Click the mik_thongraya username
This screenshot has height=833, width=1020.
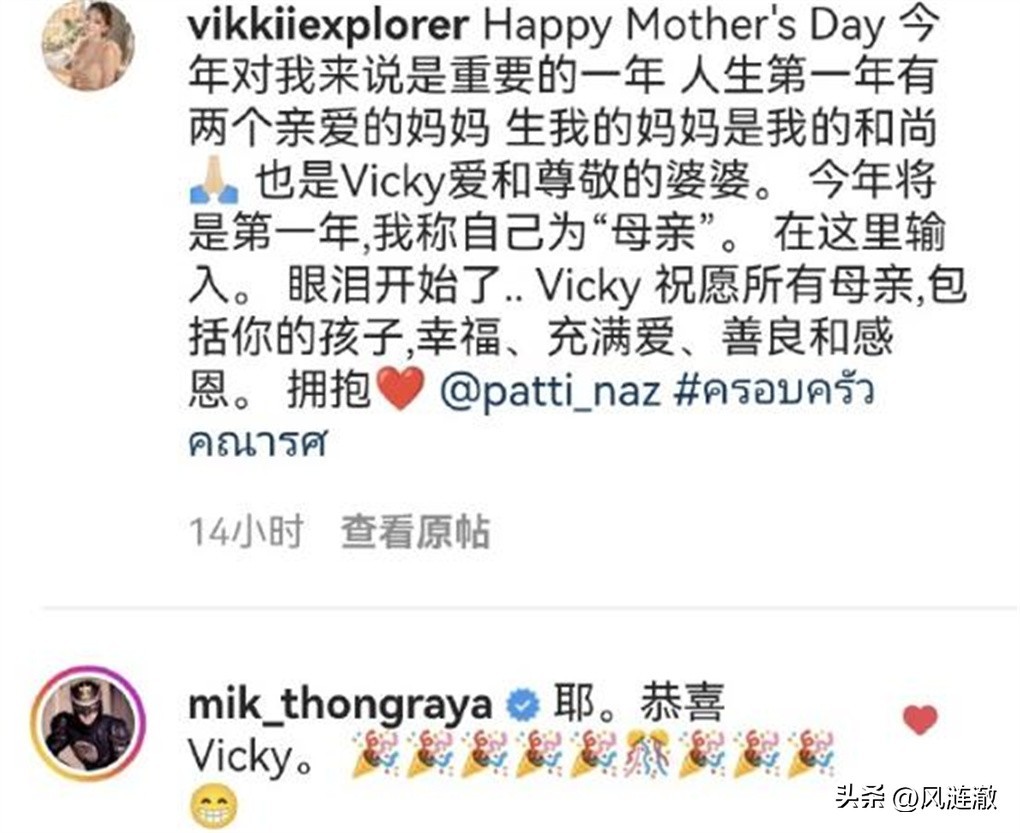pyautogui.click(x=340, y=704)
